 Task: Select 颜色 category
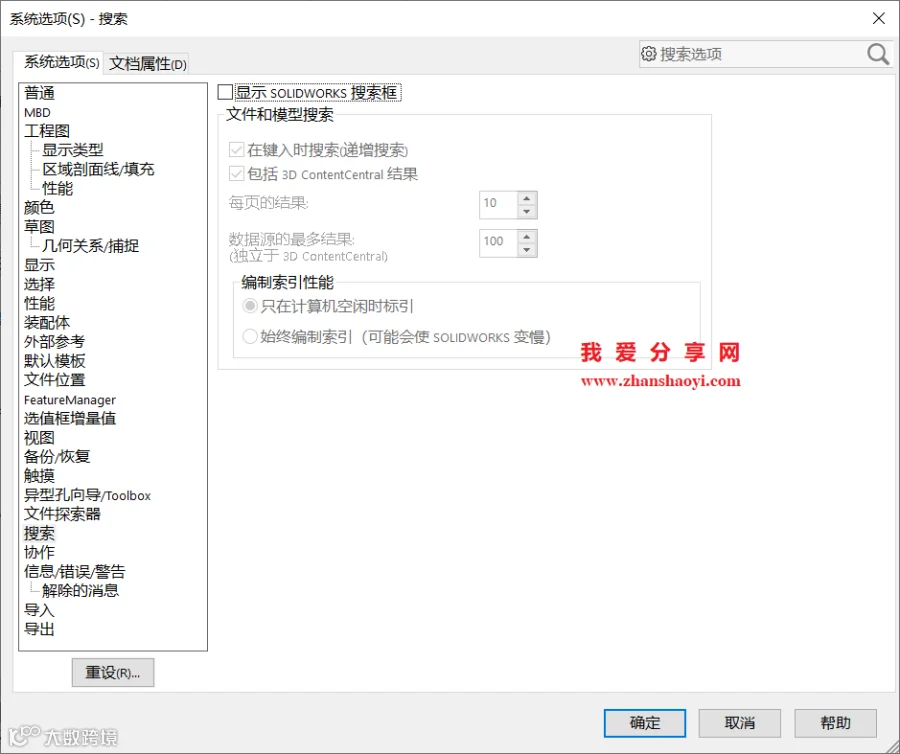39,208
